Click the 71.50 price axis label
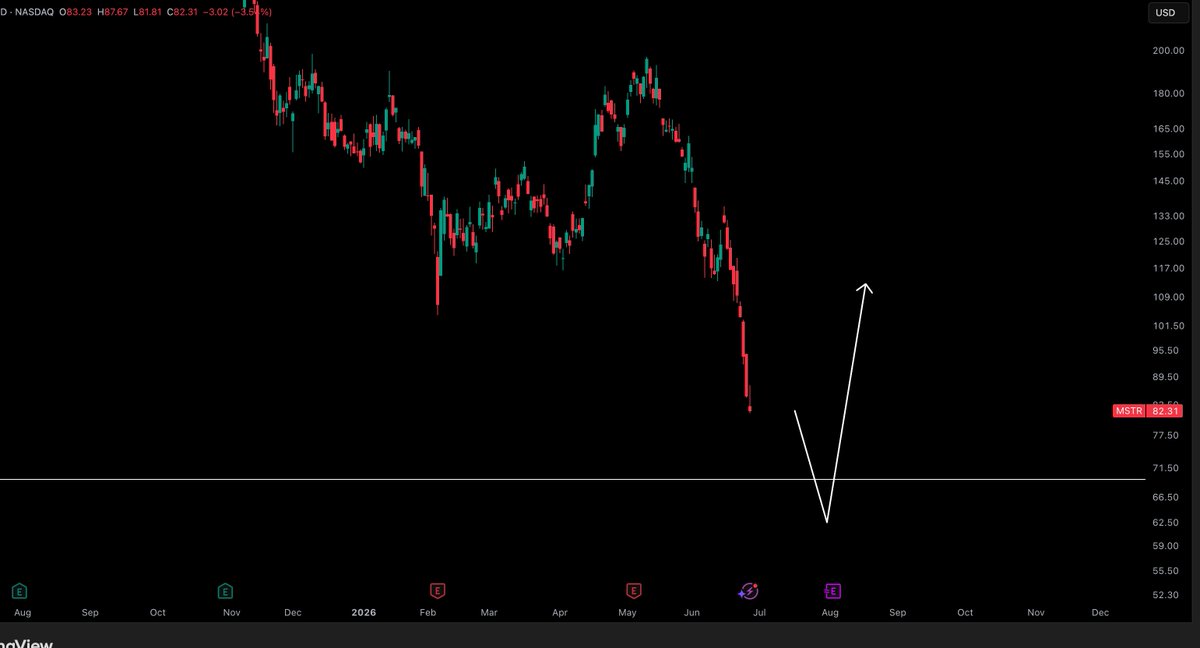The width and height of the screenshot is (1200, 648). click(1166, 469)
